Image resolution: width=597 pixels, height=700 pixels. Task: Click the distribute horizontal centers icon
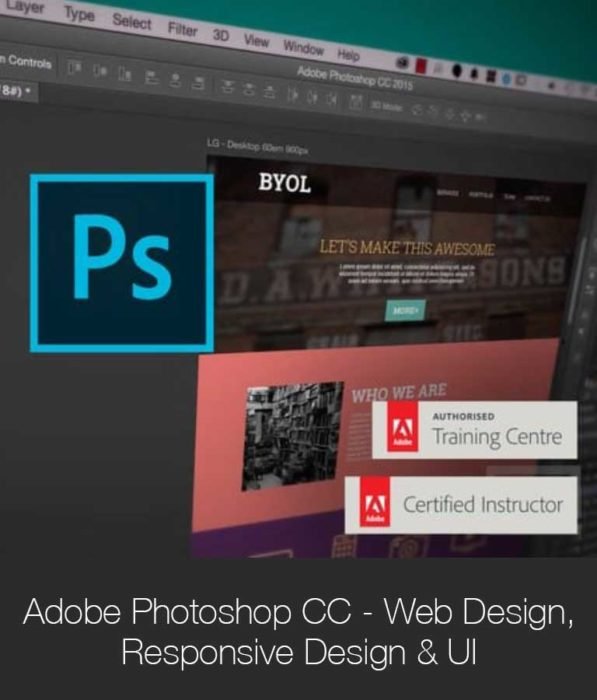313,96
